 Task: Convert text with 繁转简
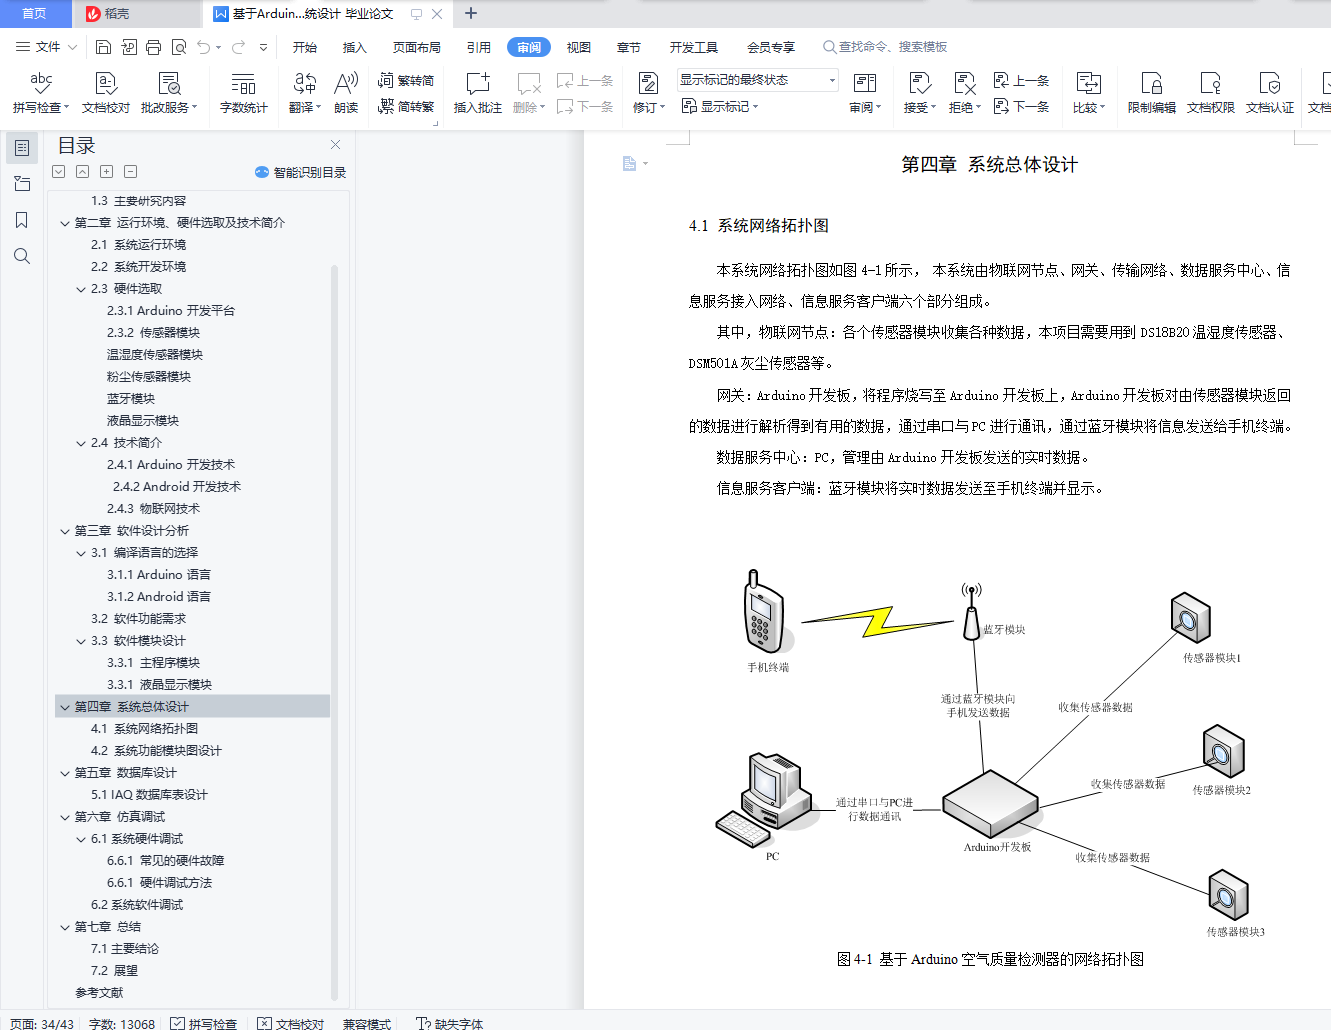[x=406, y=80]
